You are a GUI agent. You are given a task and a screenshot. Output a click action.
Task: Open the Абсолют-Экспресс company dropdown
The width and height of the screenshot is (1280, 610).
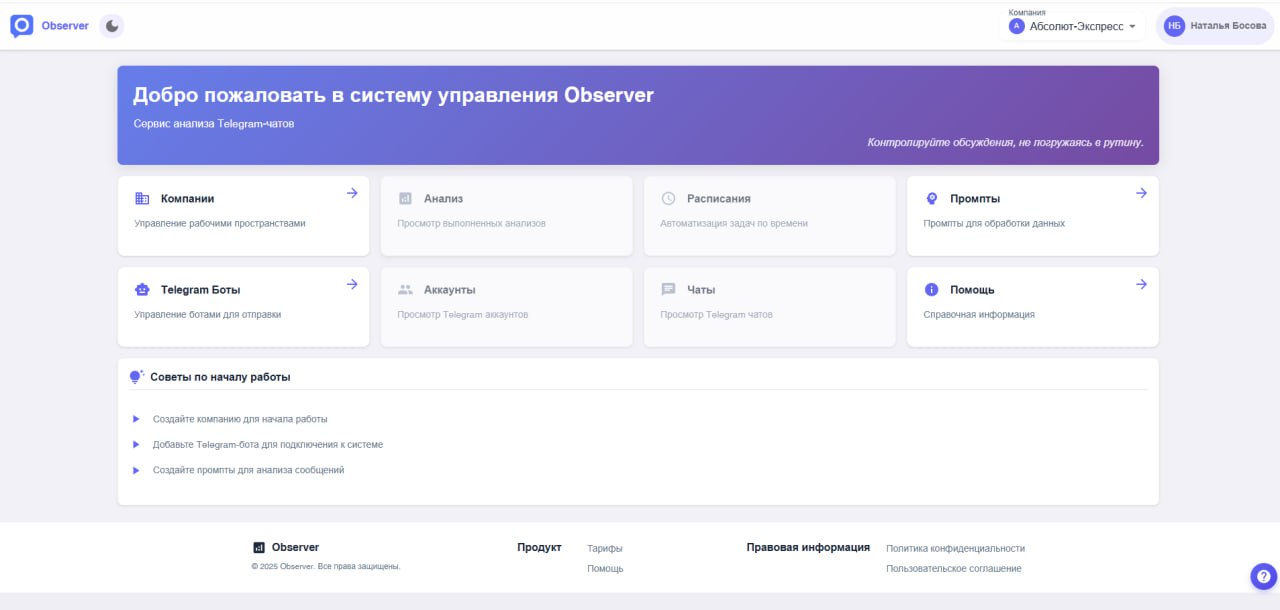(1073, 26)
